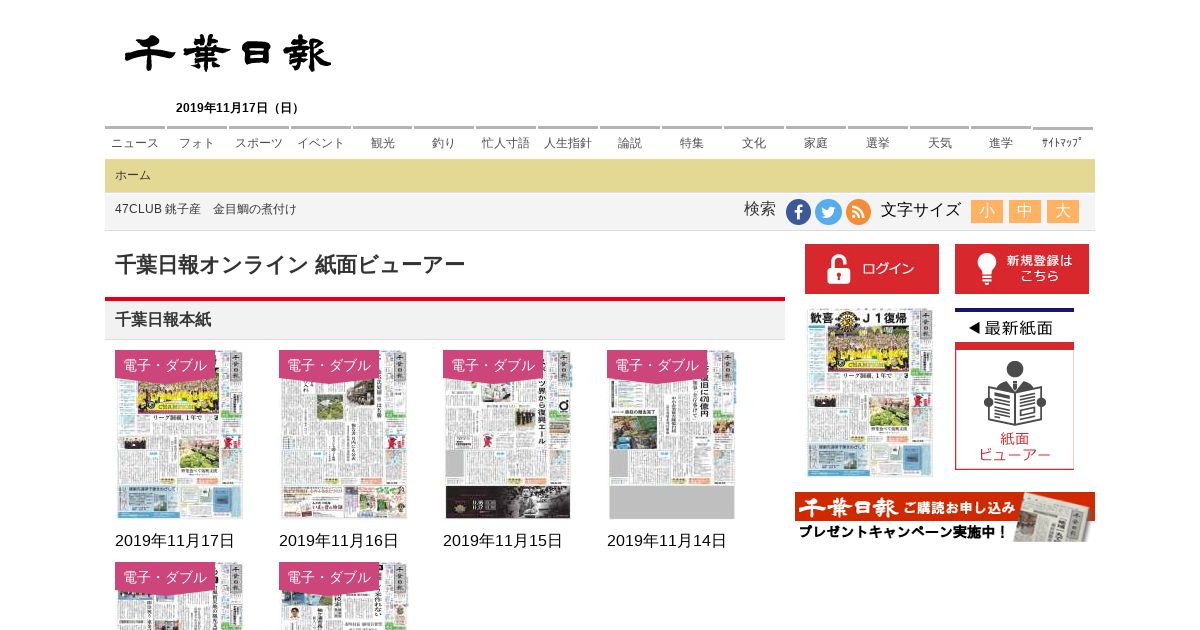The width and height of the screenshot is (1200, 630).
Task: Click the 2019年11月15日 date text
Action: [x=503, y=541]
